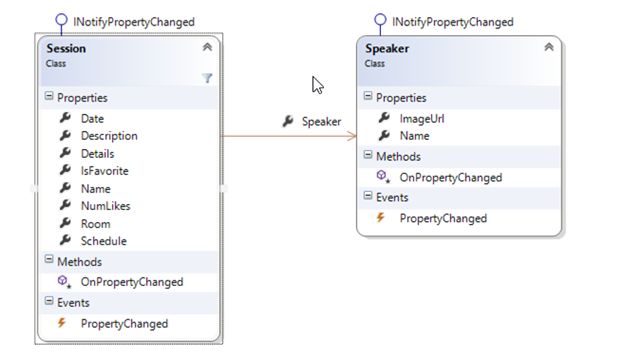Screen dimensions: 624x360
Task: Click the Speaker class OnPropertyChanged method icon
Action: (x=383, y=177)
